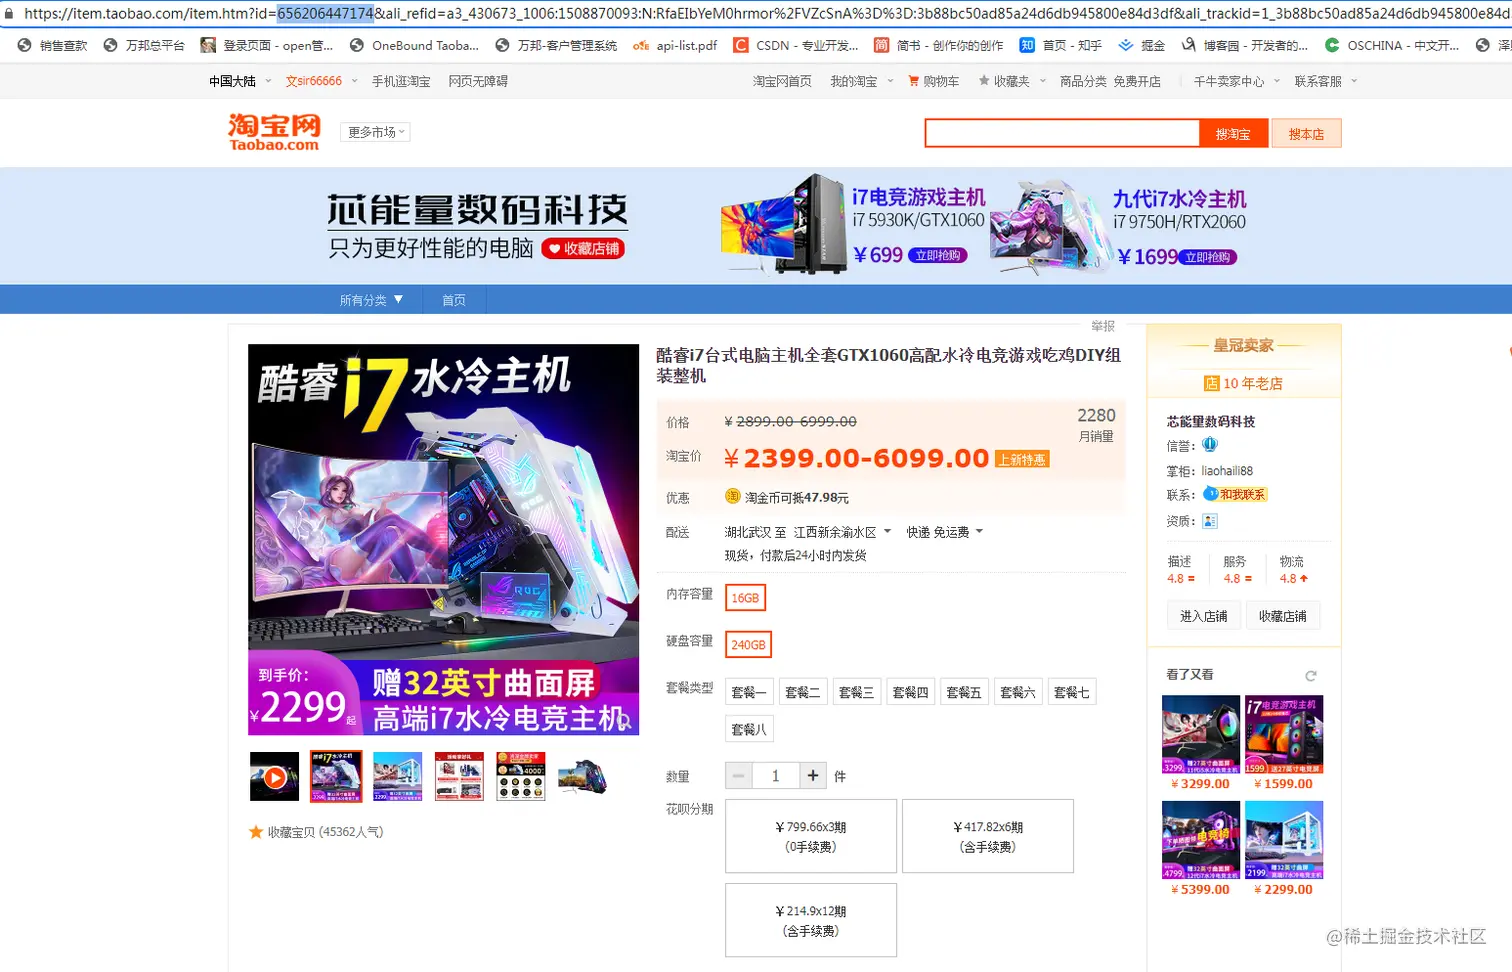The width and height of the screenshot is (1512, 972).
Task: Expand the 中国大陆 region dropdown
Action: 240,81
